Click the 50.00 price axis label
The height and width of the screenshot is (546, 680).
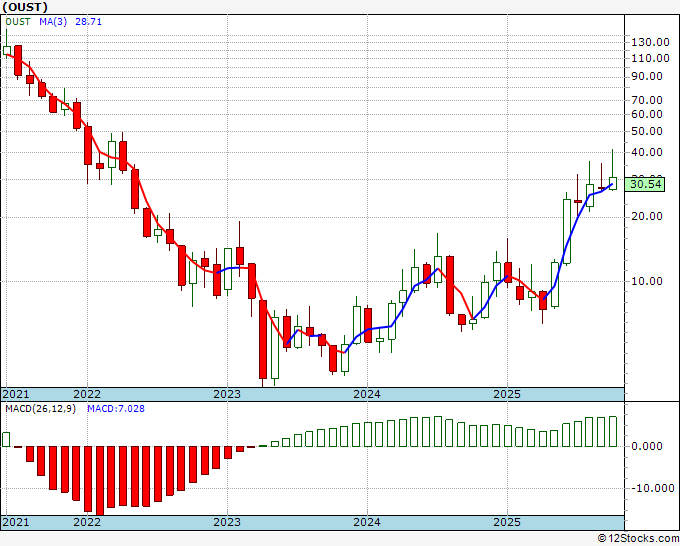(x=647, y=131)
